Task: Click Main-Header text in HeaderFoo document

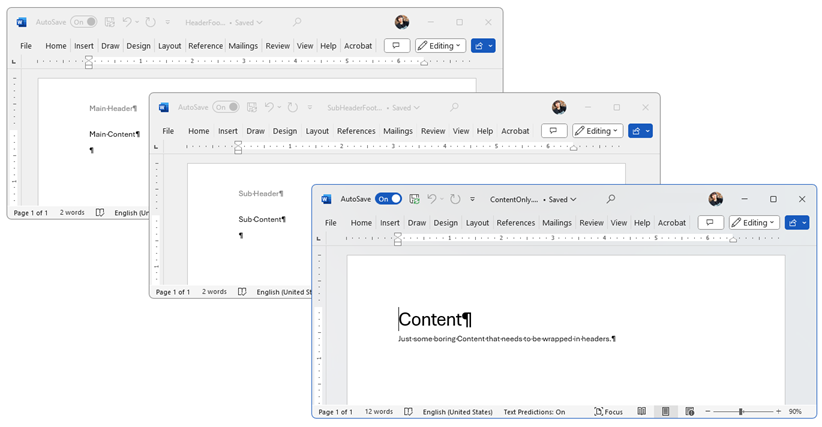Action: (111, 108)
